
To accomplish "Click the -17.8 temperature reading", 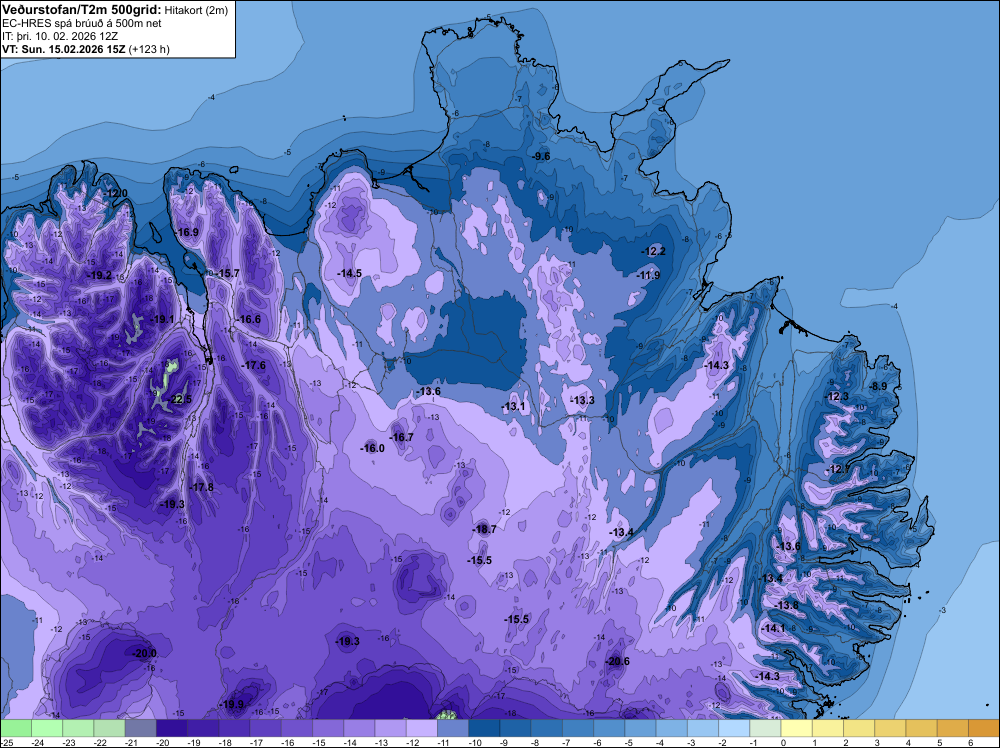I will coord(202,487).
